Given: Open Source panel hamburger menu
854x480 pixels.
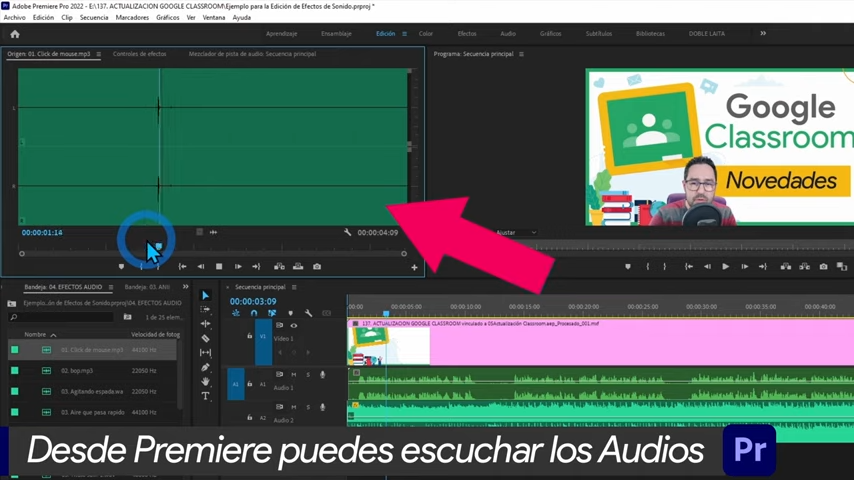Looking at the screenshot, I should point(99,54).
